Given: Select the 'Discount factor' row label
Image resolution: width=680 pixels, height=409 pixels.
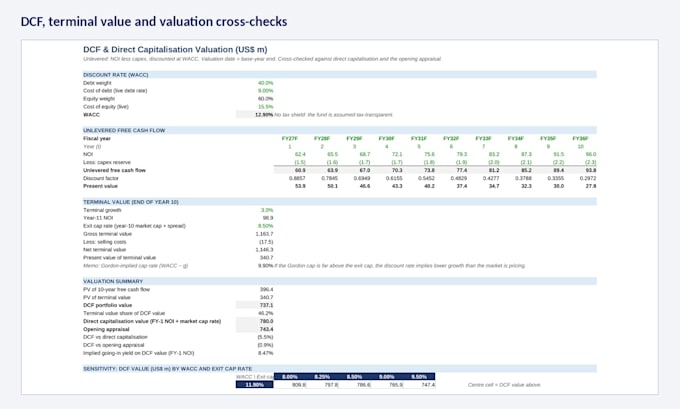Looking at the screenshot, I should [101, 178].
